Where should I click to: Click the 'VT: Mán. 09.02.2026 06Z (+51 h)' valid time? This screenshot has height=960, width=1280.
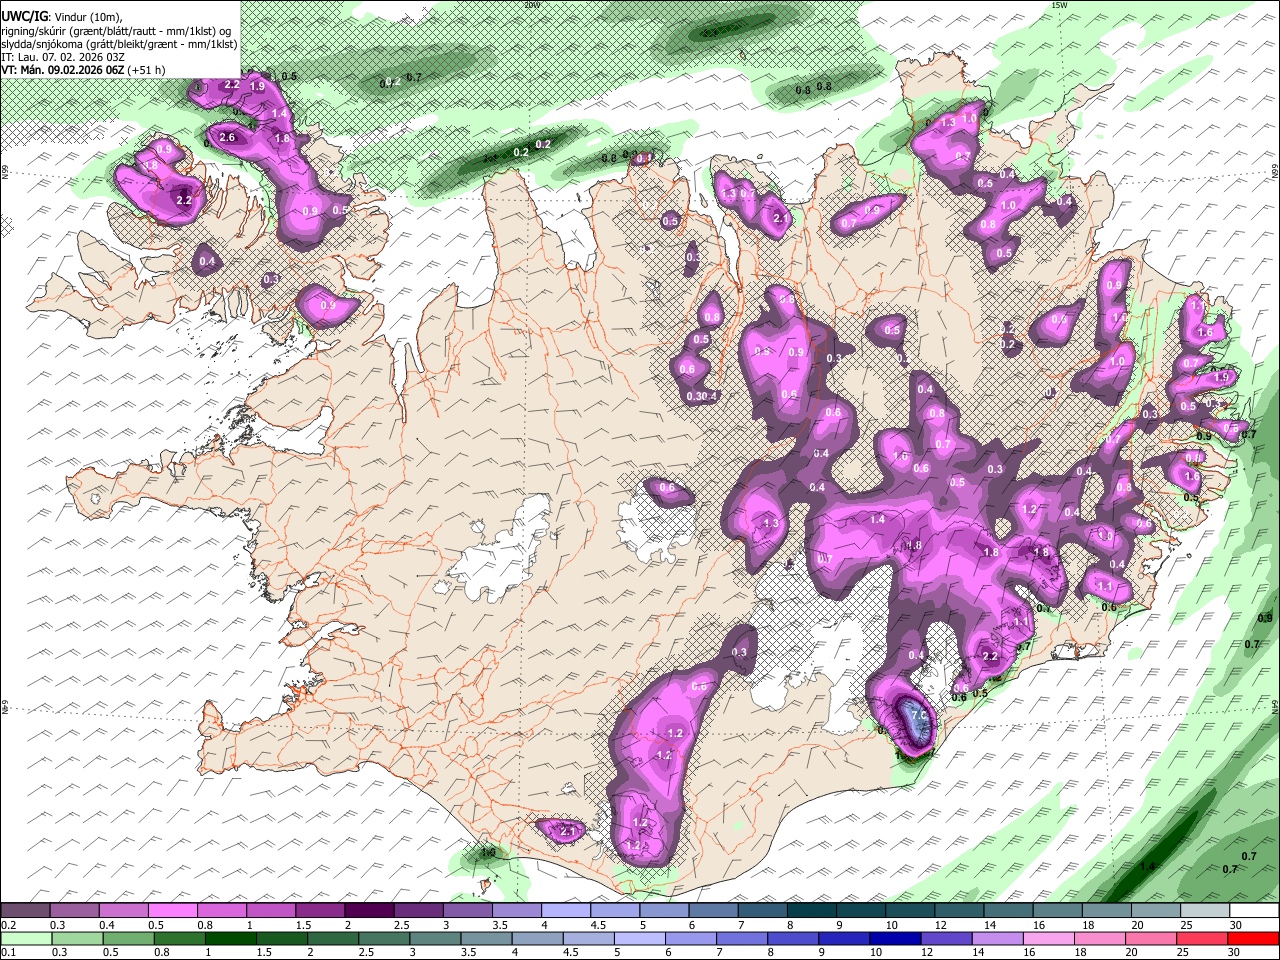click(x=83, y=70)
